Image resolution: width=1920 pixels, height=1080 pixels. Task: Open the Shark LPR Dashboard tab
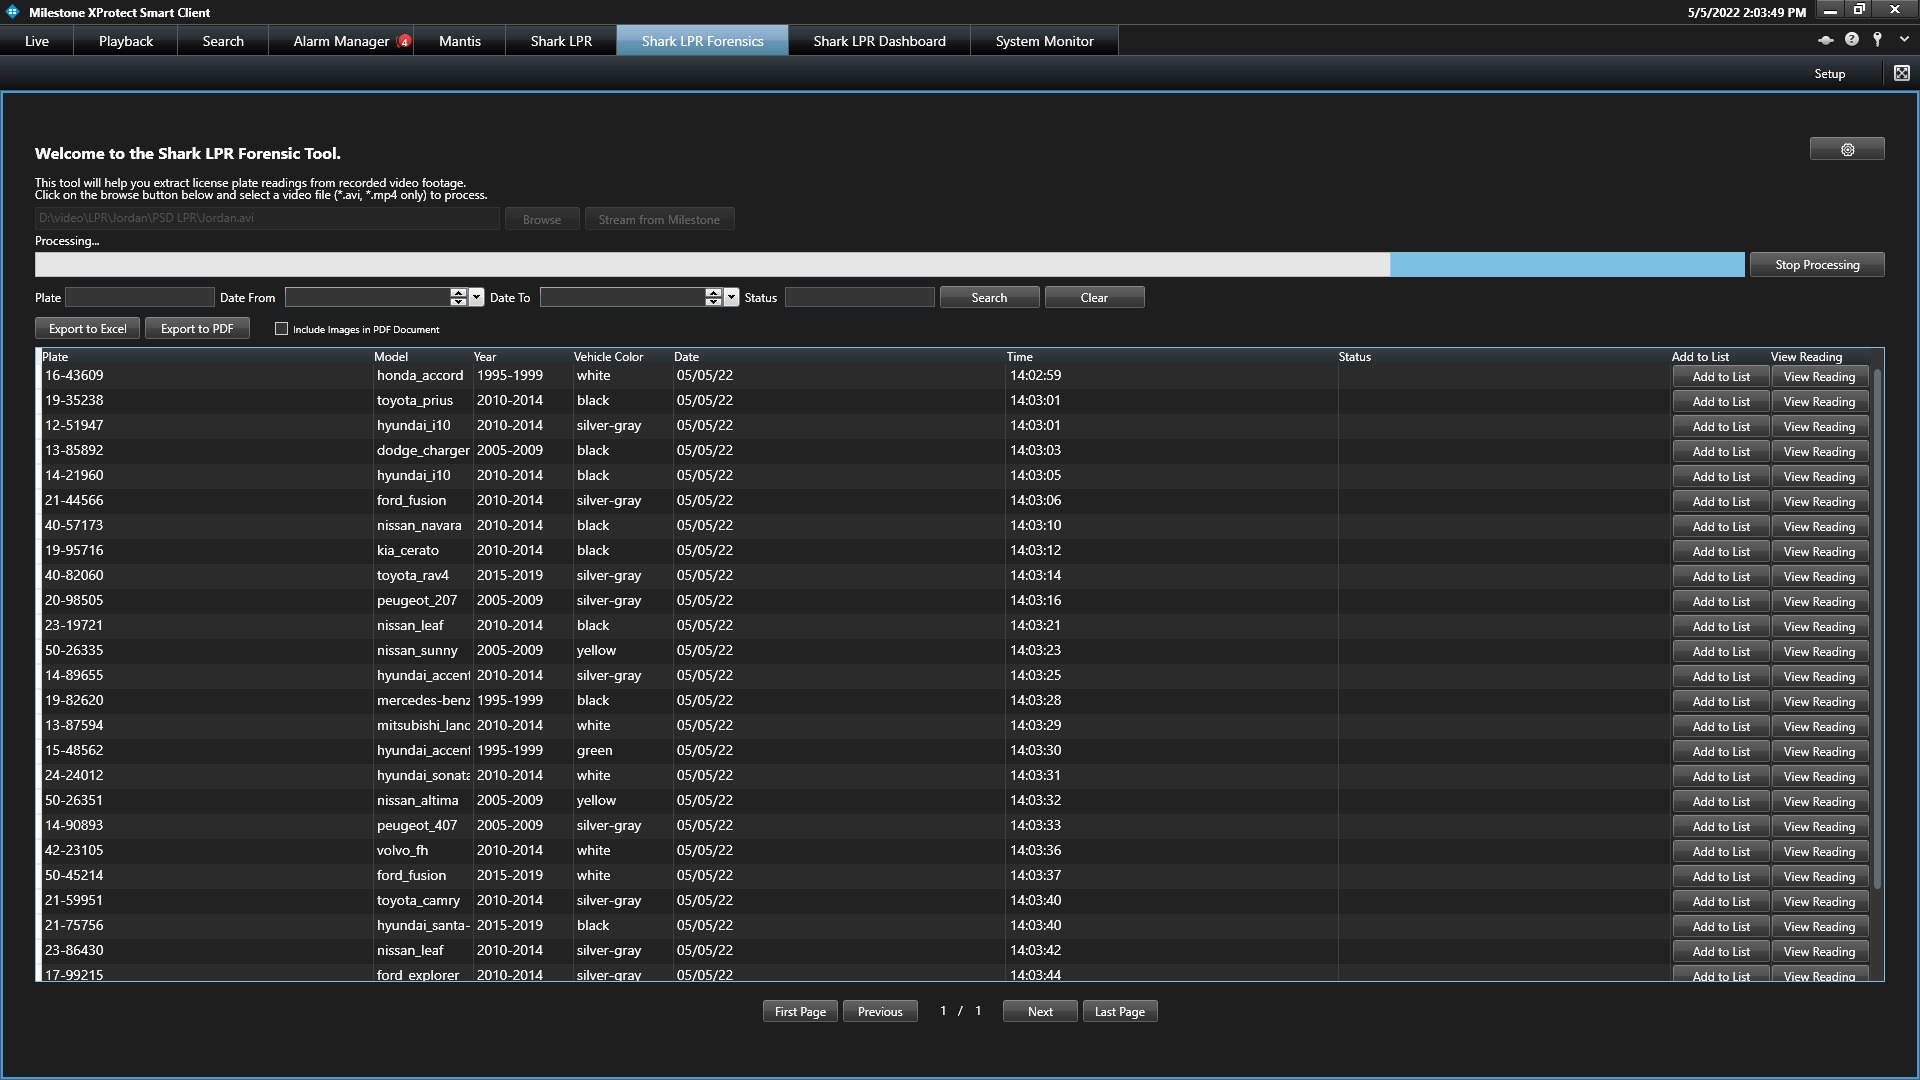[x=879, y=41]
